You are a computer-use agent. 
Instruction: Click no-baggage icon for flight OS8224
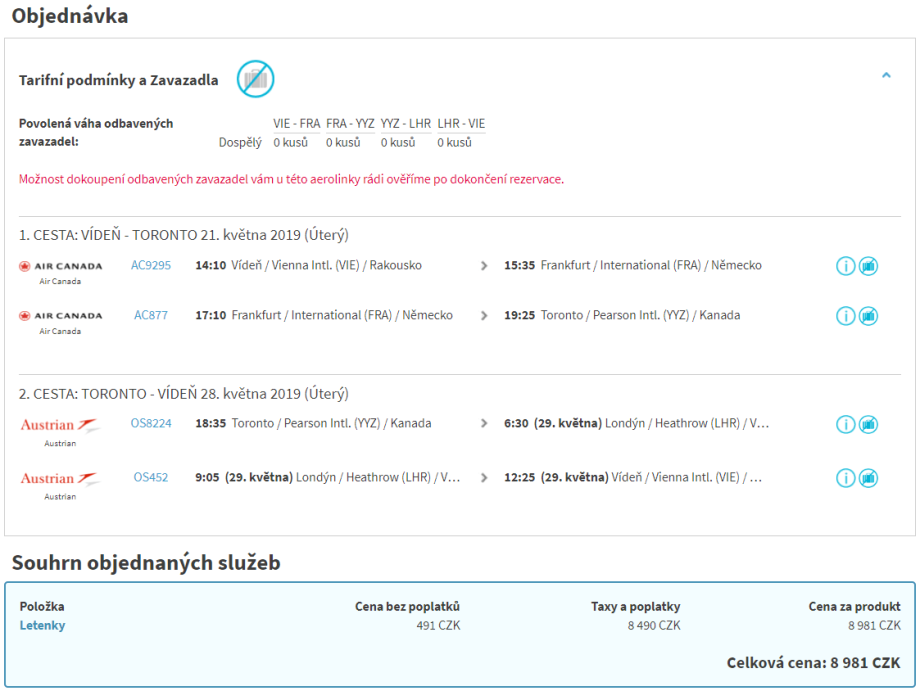868,424
